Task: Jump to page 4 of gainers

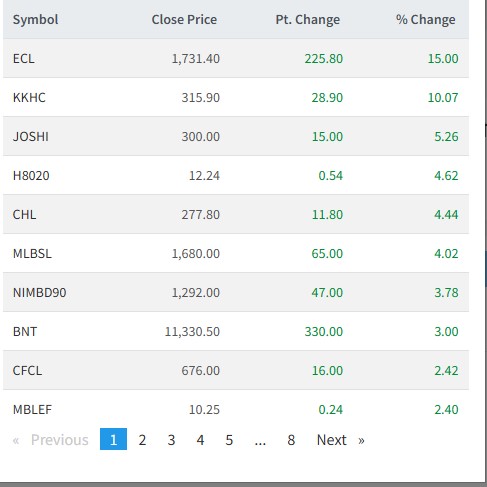Action: pos(200,440)
